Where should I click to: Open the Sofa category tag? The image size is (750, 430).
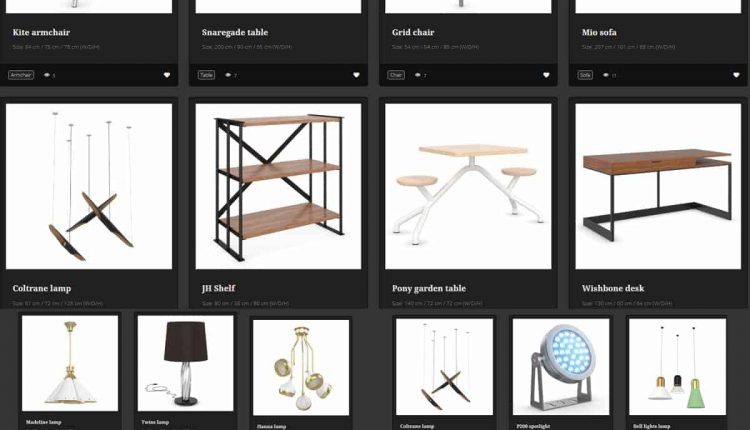[x=585, y=75]
